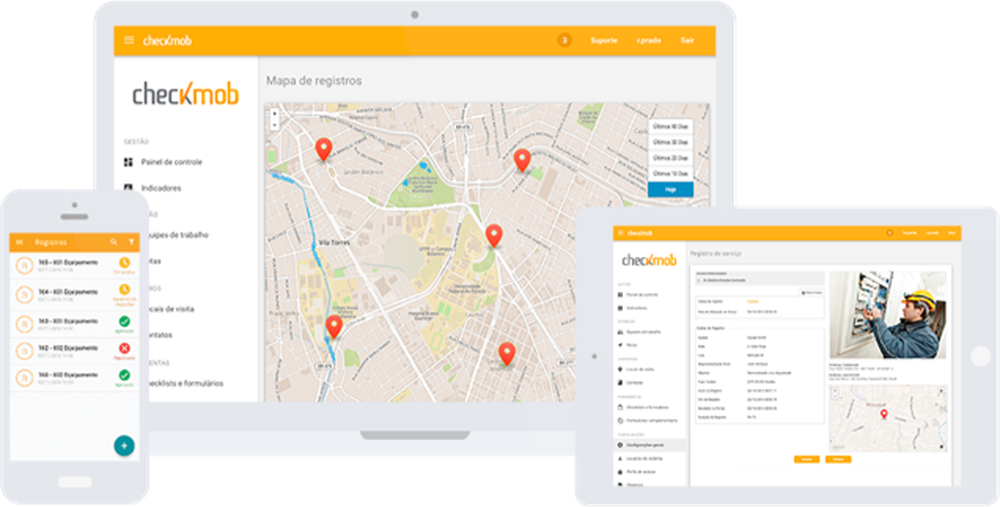Open record 145 on the phone list
1000x507 pixels.
(74, 265)
